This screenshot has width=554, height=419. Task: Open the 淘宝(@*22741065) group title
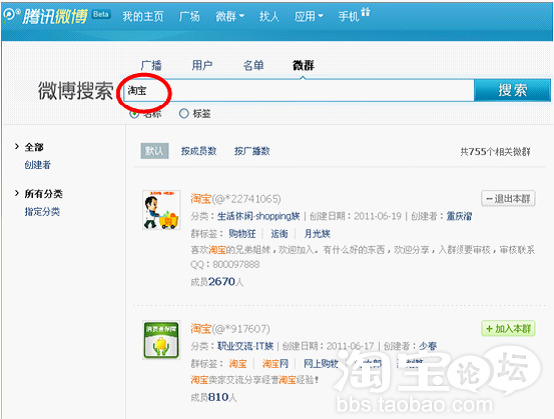(x=236, y=199)
